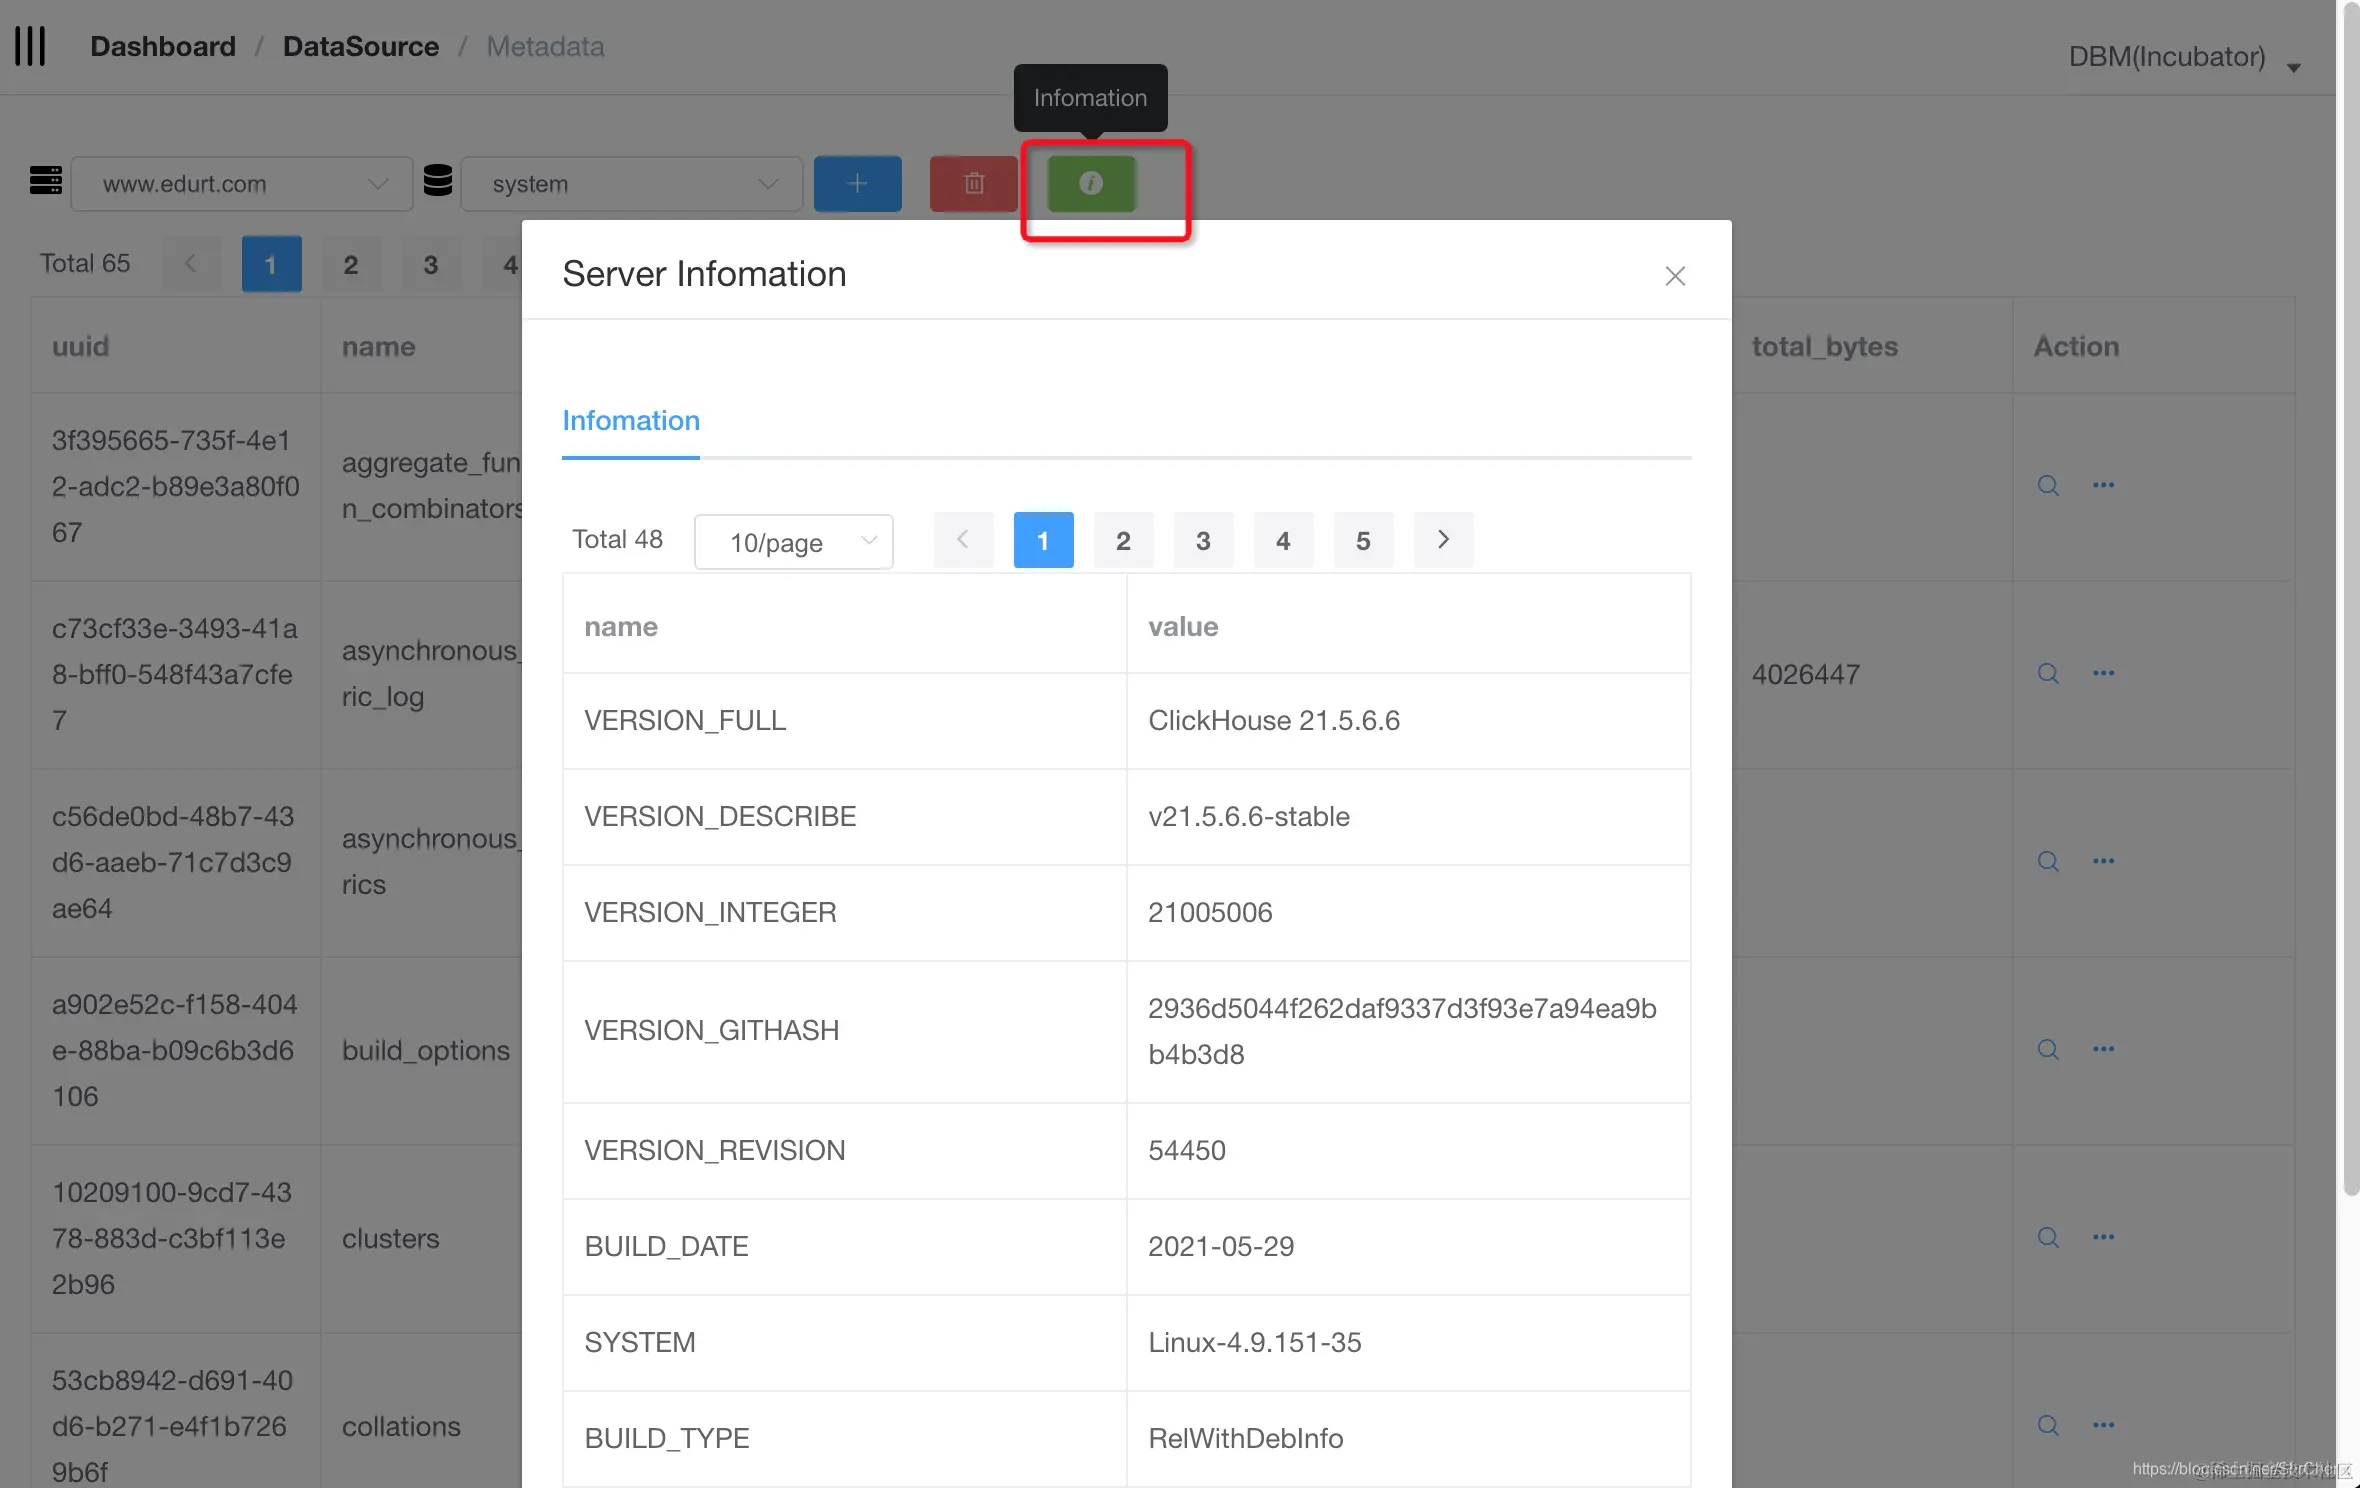Image resolution: width=2360 pixels, height=1488 pixels.
Task: Go to DataSource breadcrumb link
Action: pyautogui.click(x=360, y=47)
